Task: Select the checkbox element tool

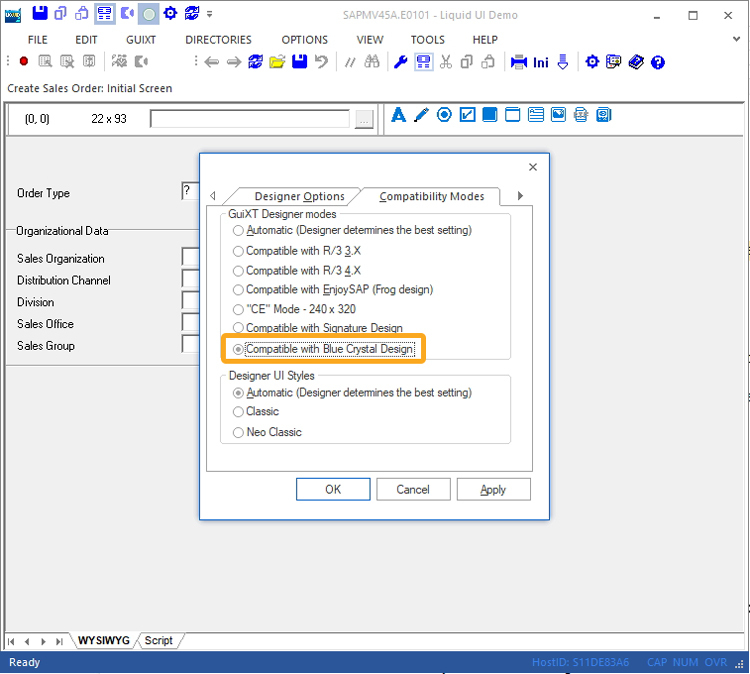Action: point(467,115)
